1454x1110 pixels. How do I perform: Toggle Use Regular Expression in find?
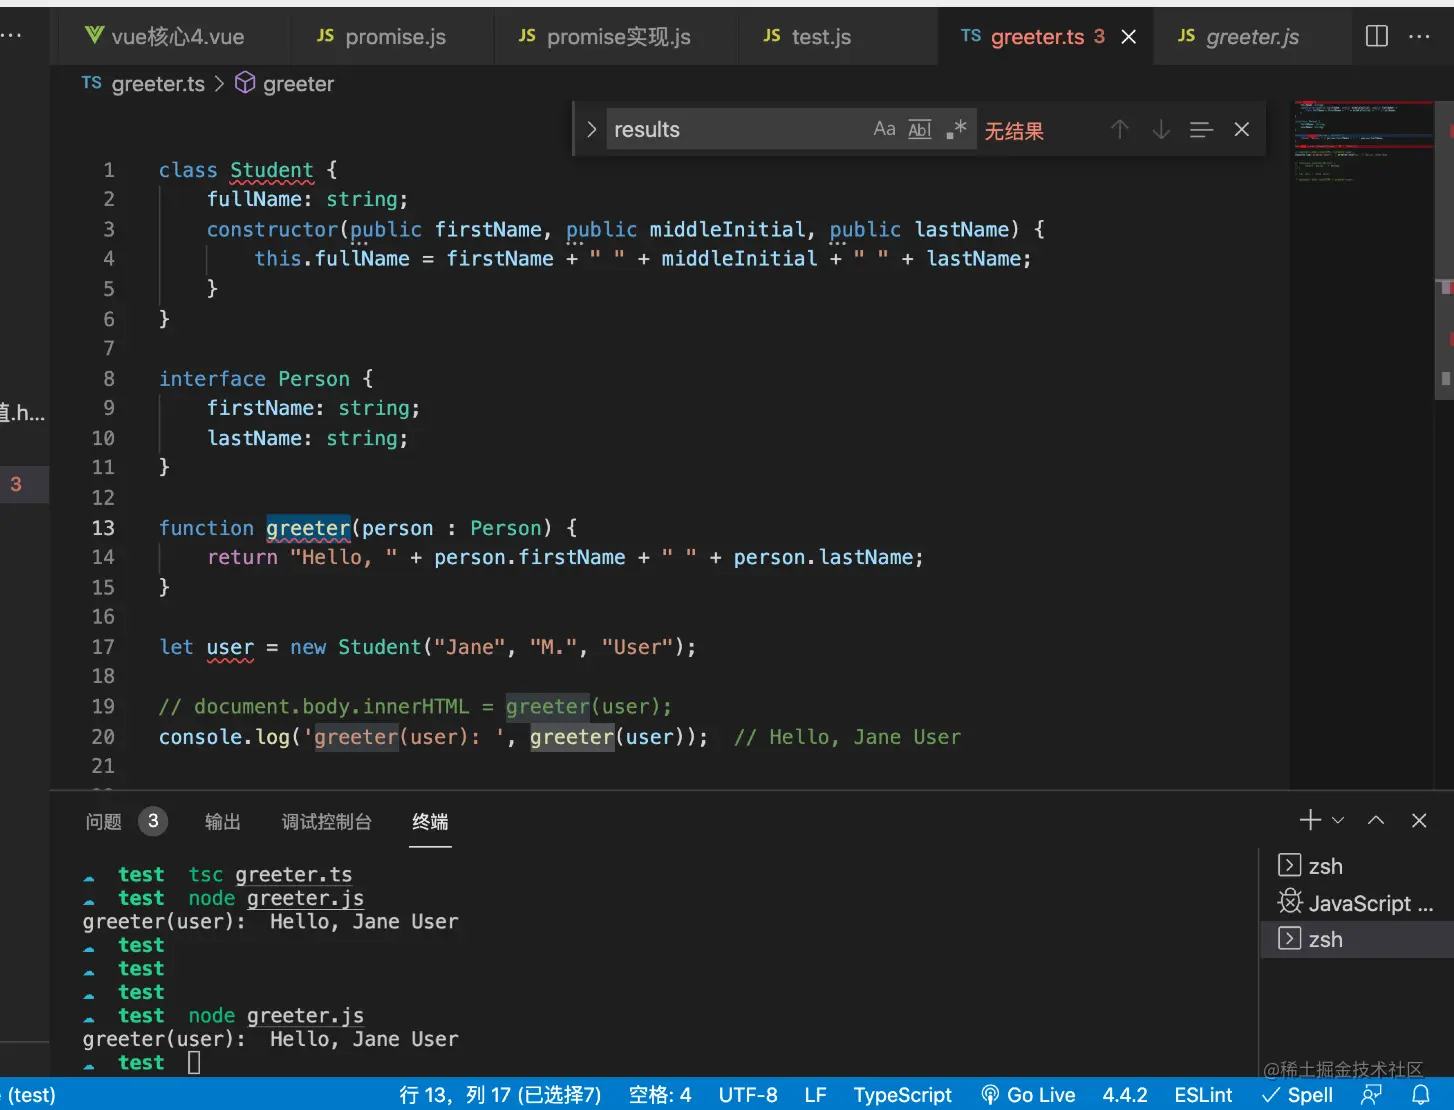tap(956, 129)
